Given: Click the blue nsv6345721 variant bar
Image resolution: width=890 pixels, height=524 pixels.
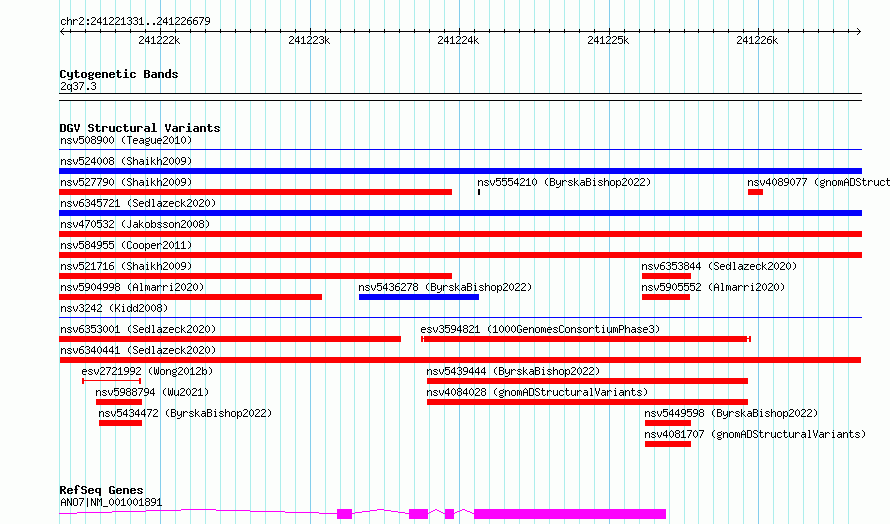Looking at the screenshot, I should [460, 213].
